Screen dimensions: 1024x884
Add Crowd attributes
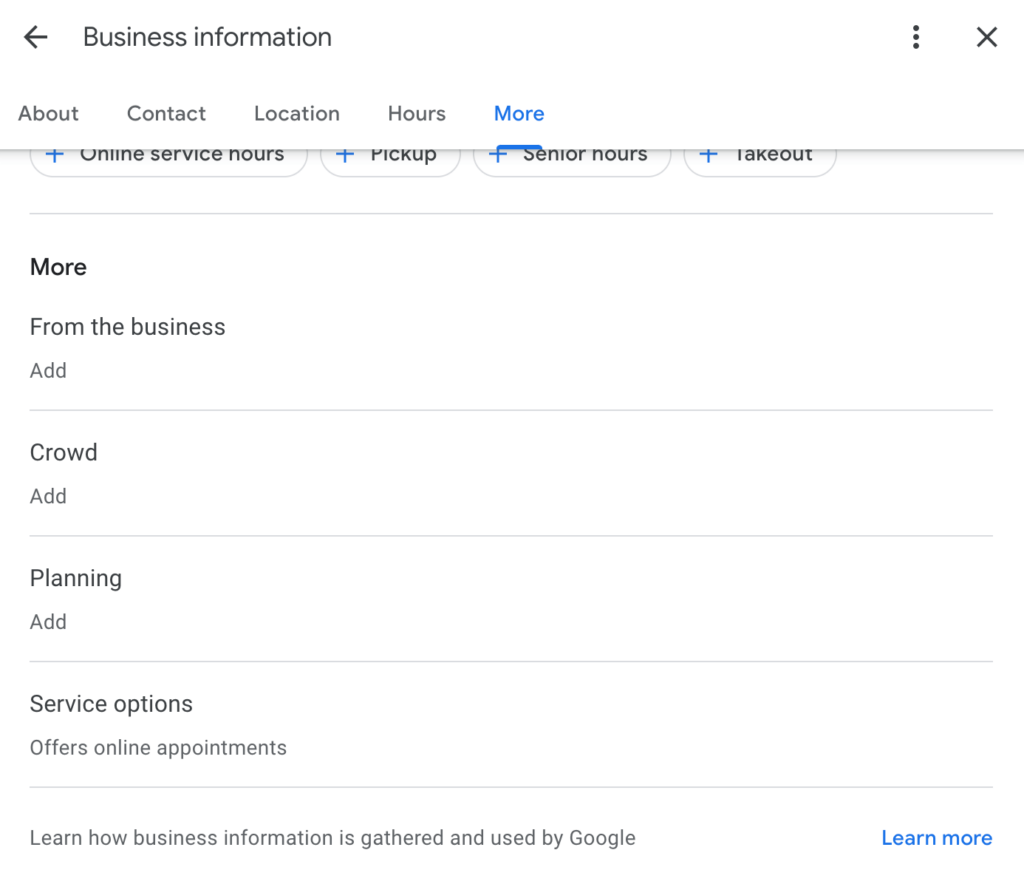[x=48, y=496]
